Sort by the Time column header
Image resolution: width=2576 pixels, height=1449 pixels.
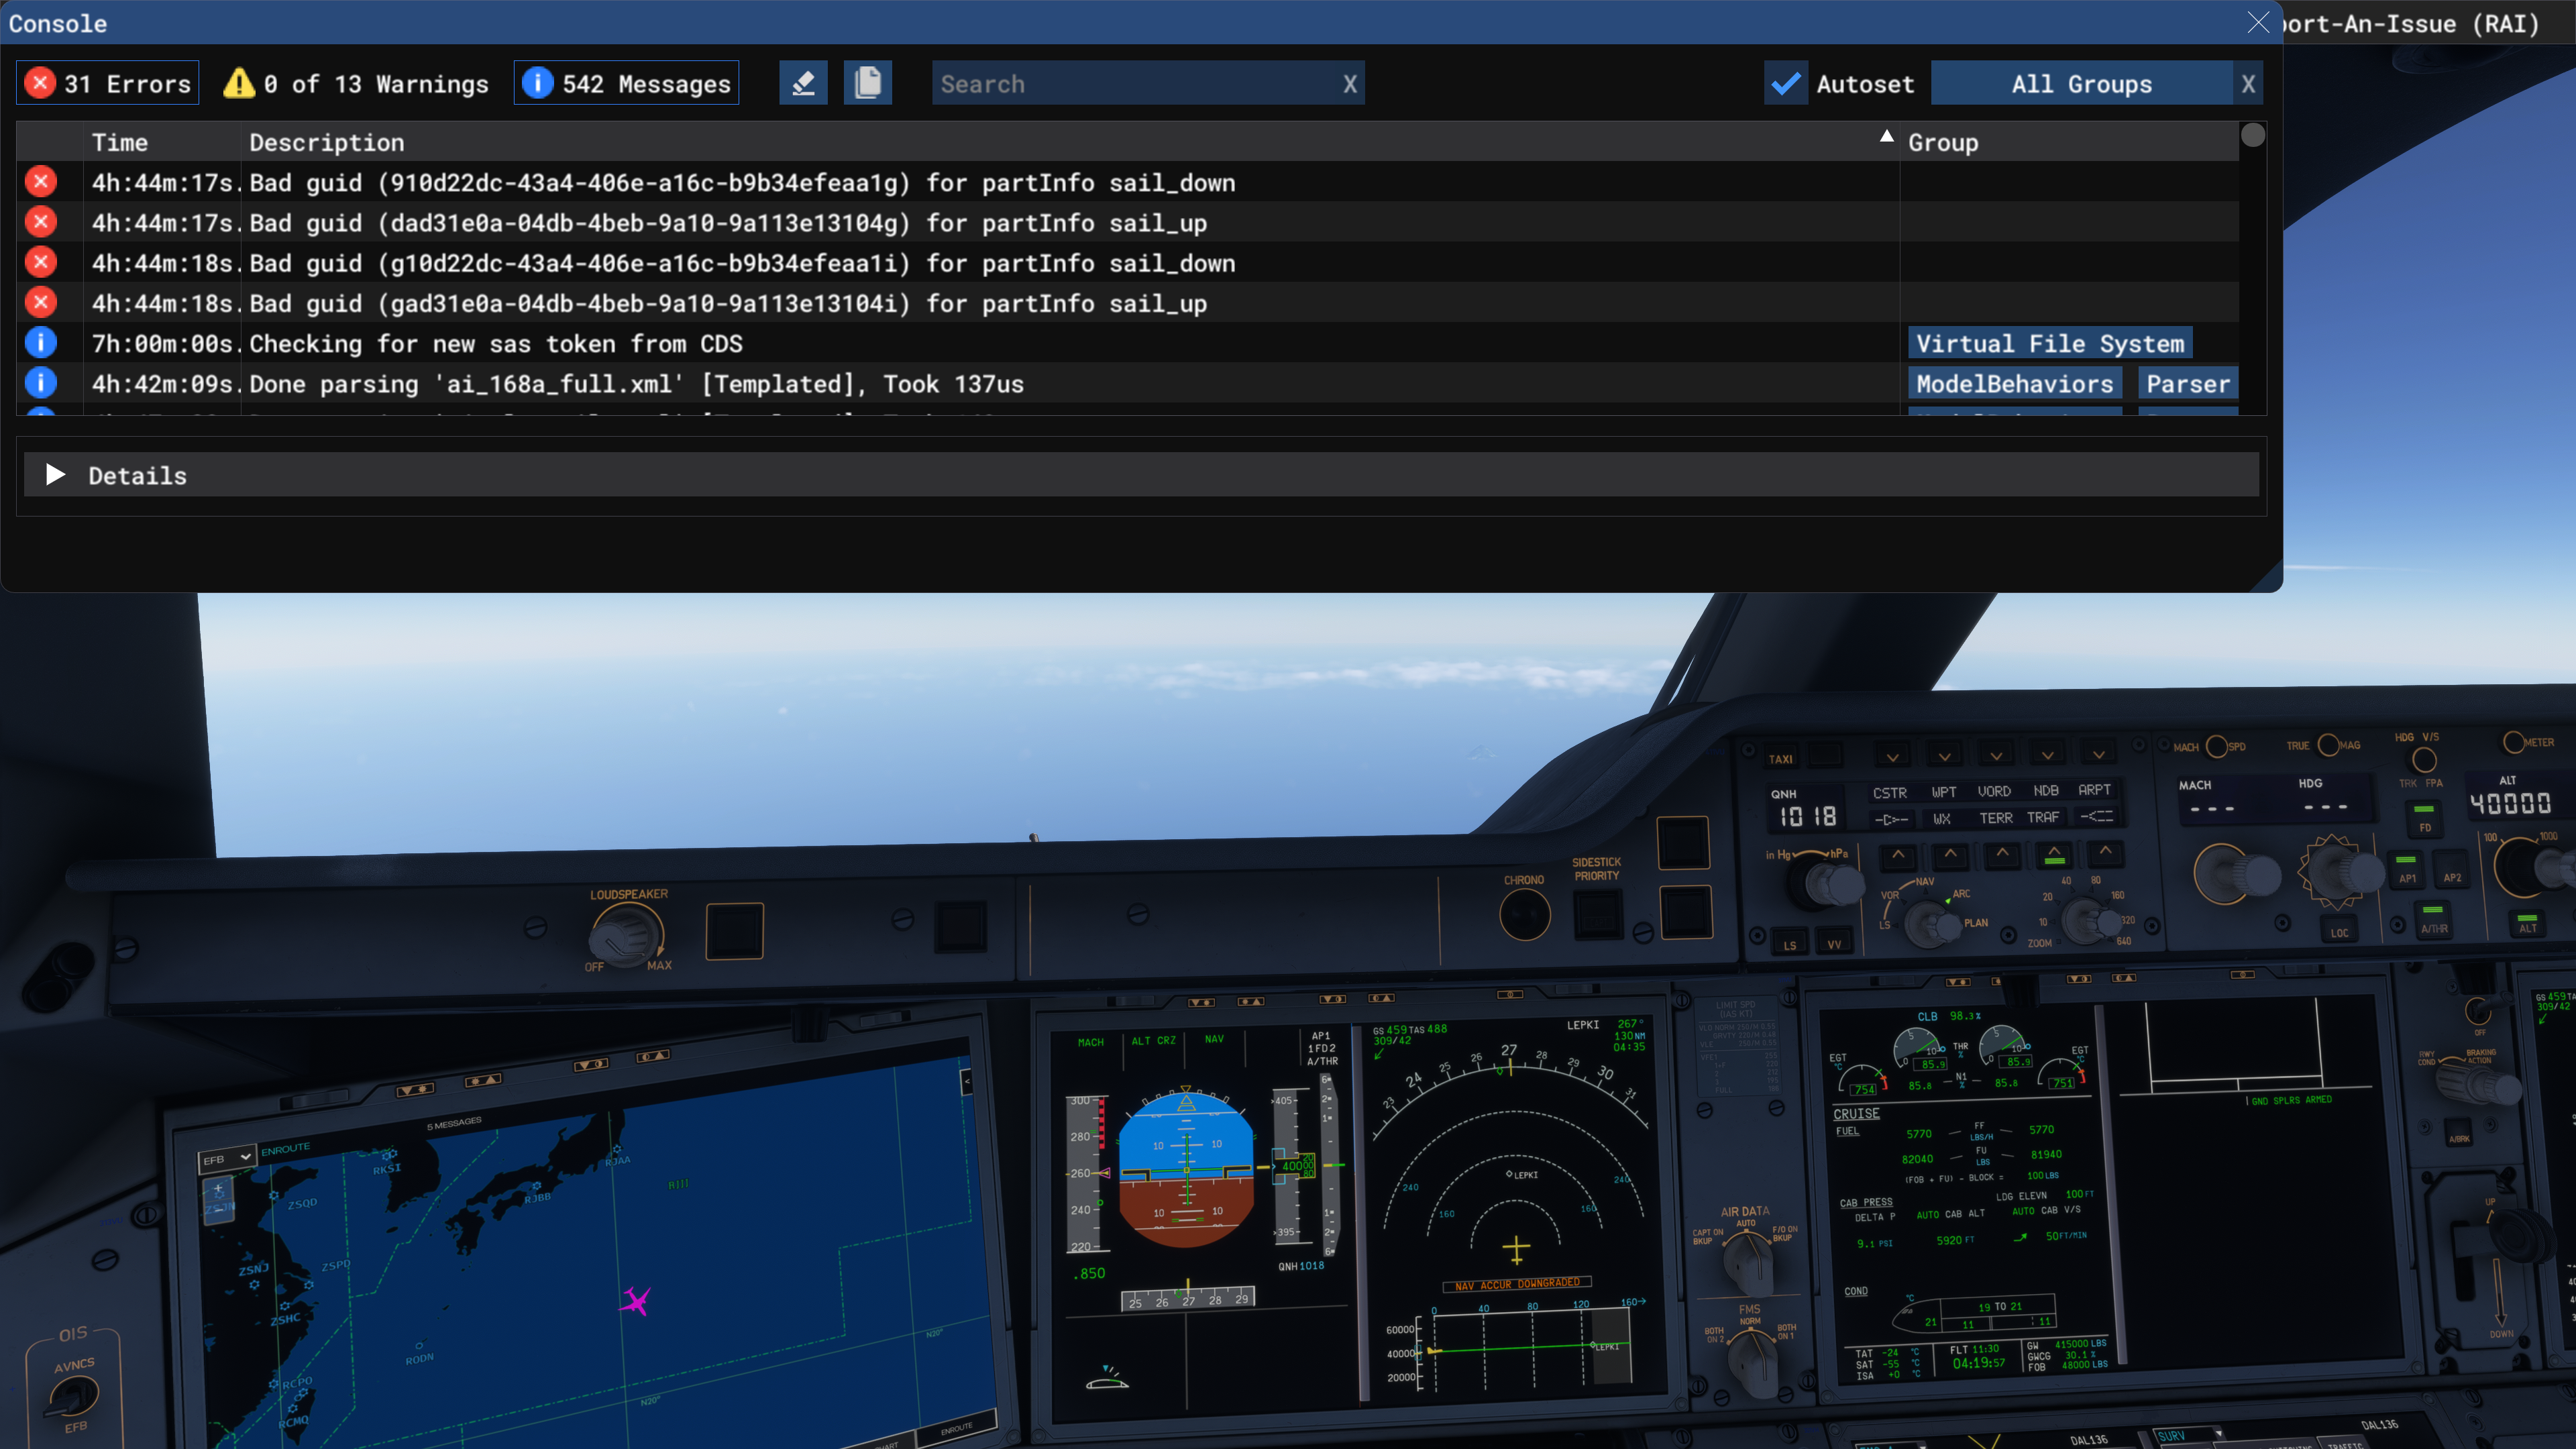[x=120, y=142]
